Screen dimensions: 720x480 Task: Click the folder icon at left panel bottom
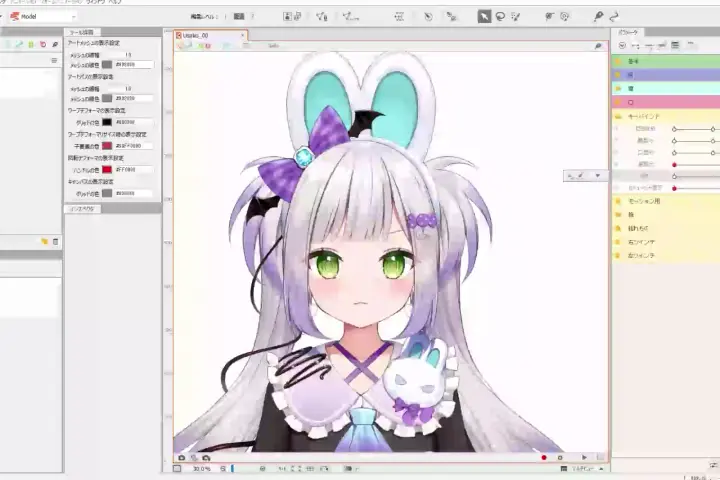[45, 241]
